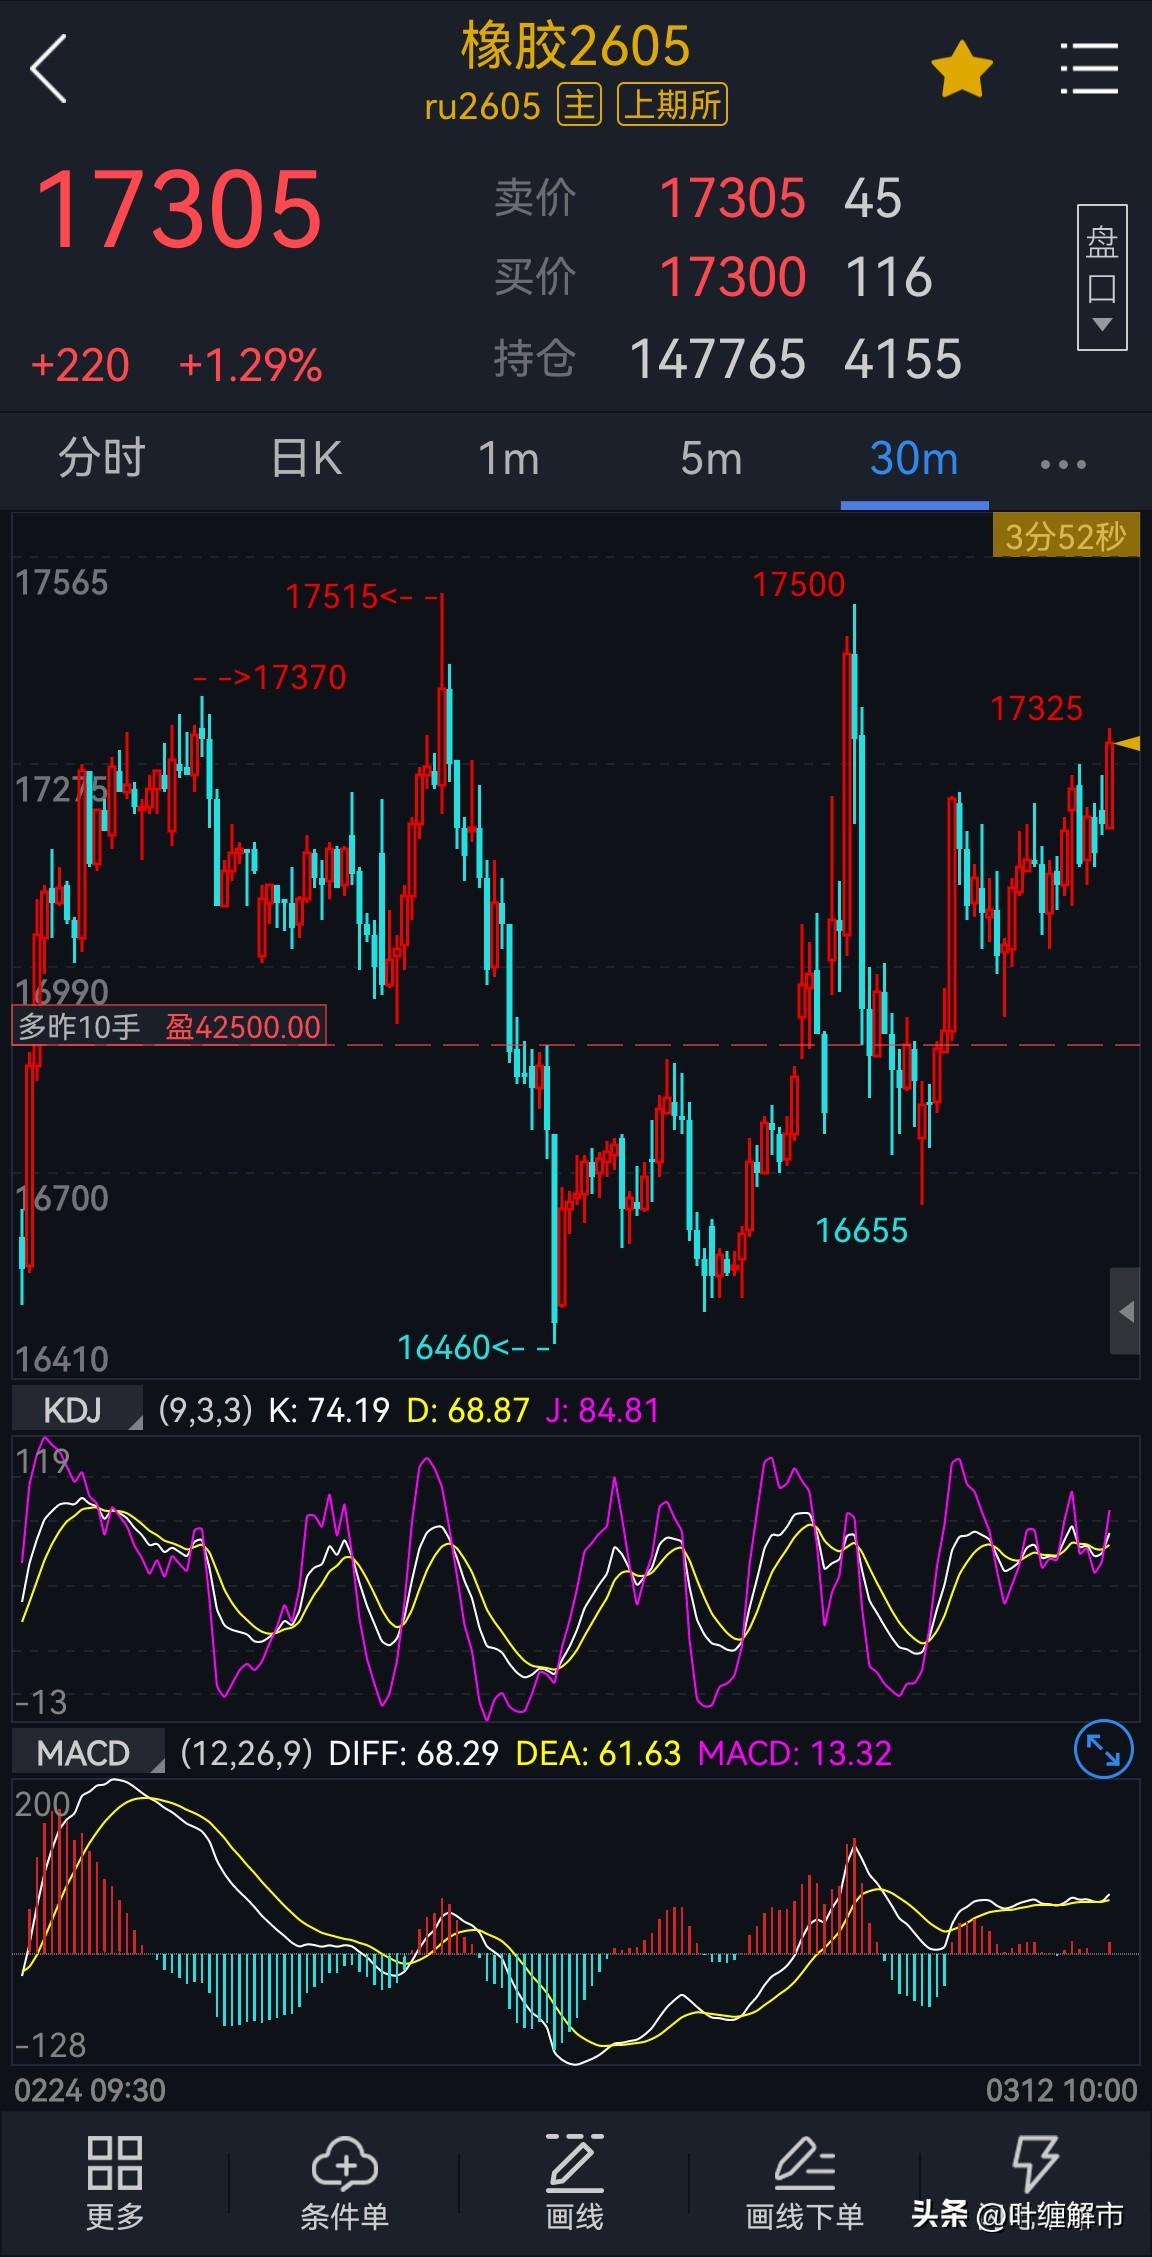Go back using the left arrow
This screenshot has width=1152, height=2257.
[x=49, y=69]
